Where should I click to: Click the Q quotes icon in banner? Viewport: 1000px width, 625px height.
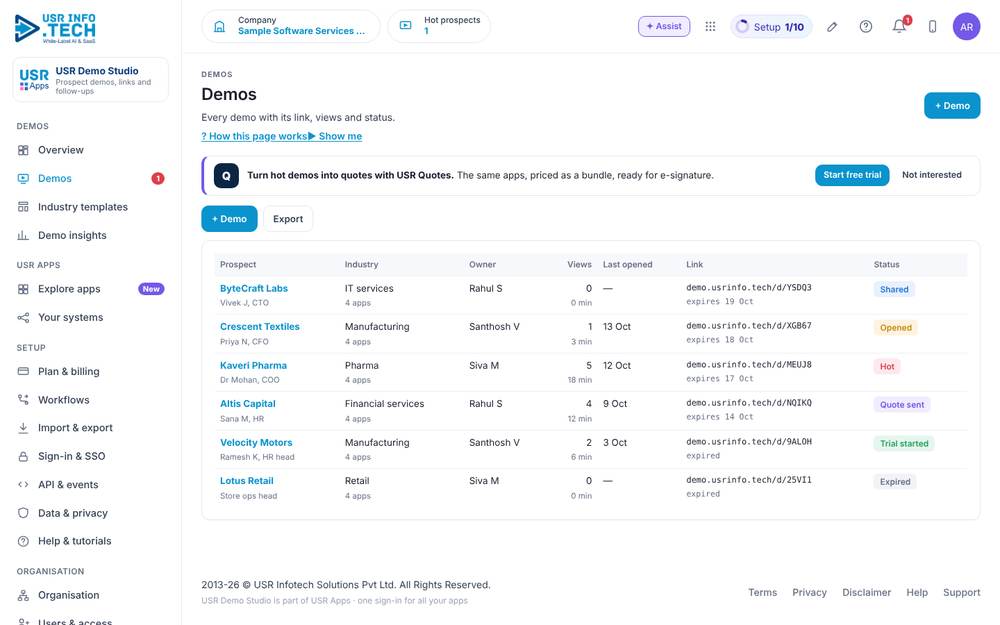226,175
